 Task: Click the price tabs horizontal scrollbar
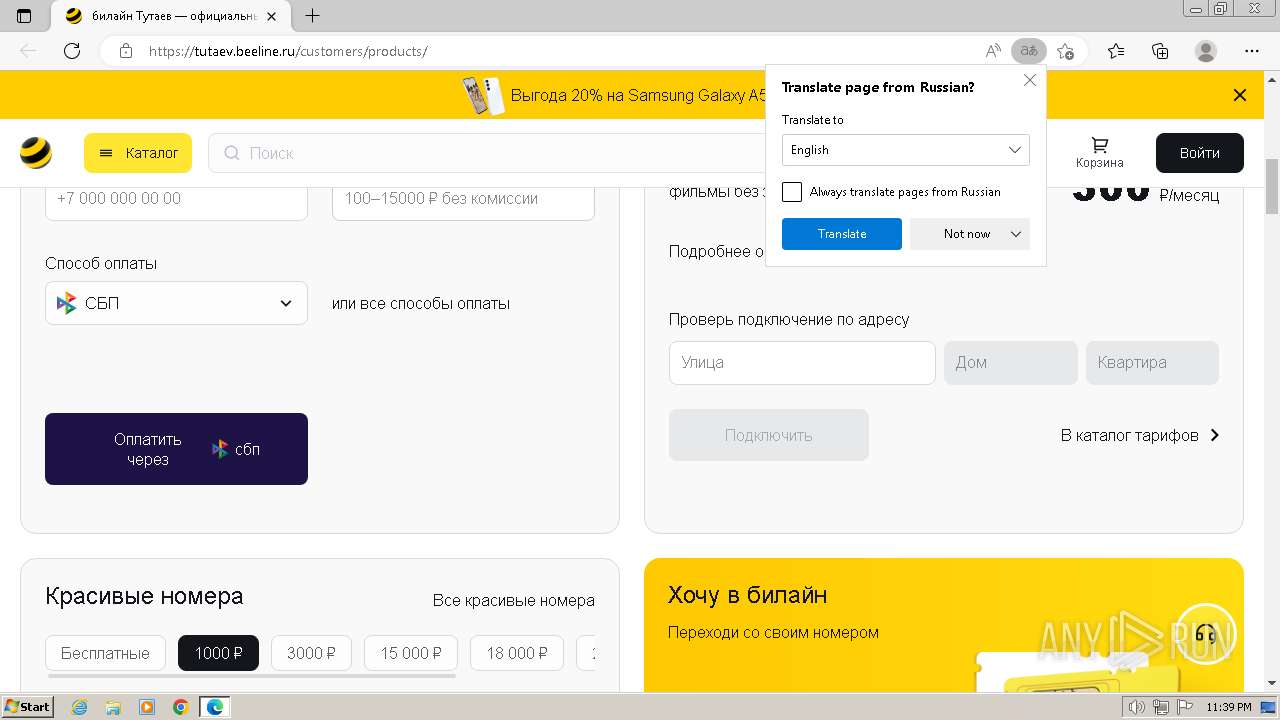[252, 676]
